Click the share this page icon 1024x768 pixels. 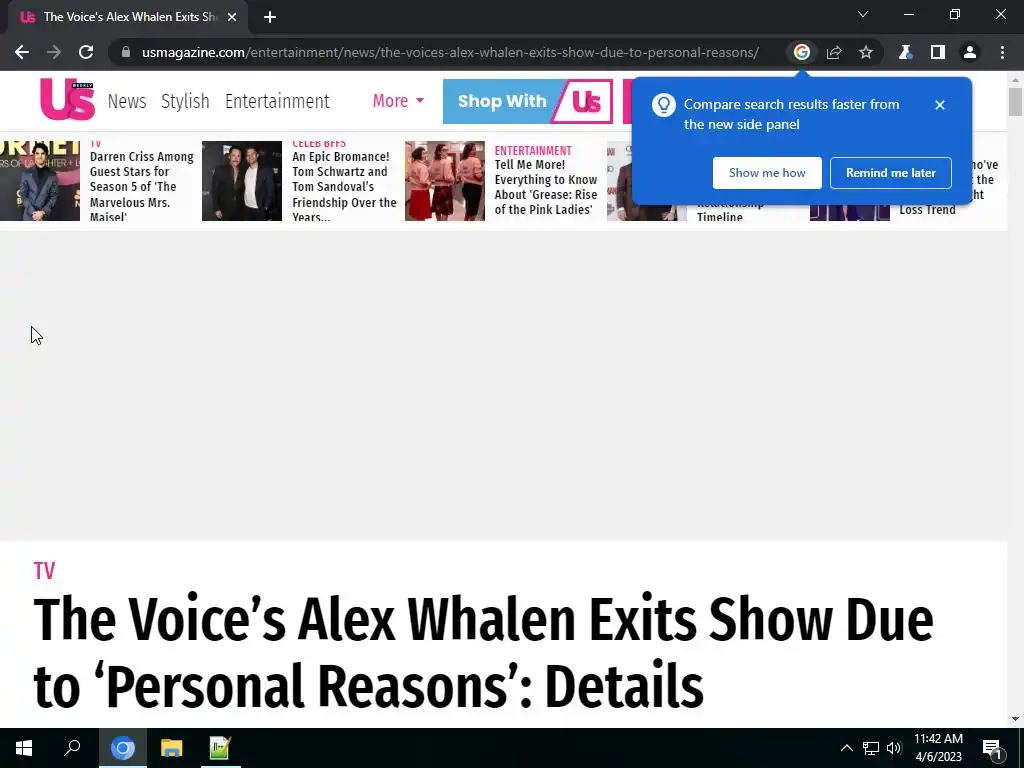point(834,52)
